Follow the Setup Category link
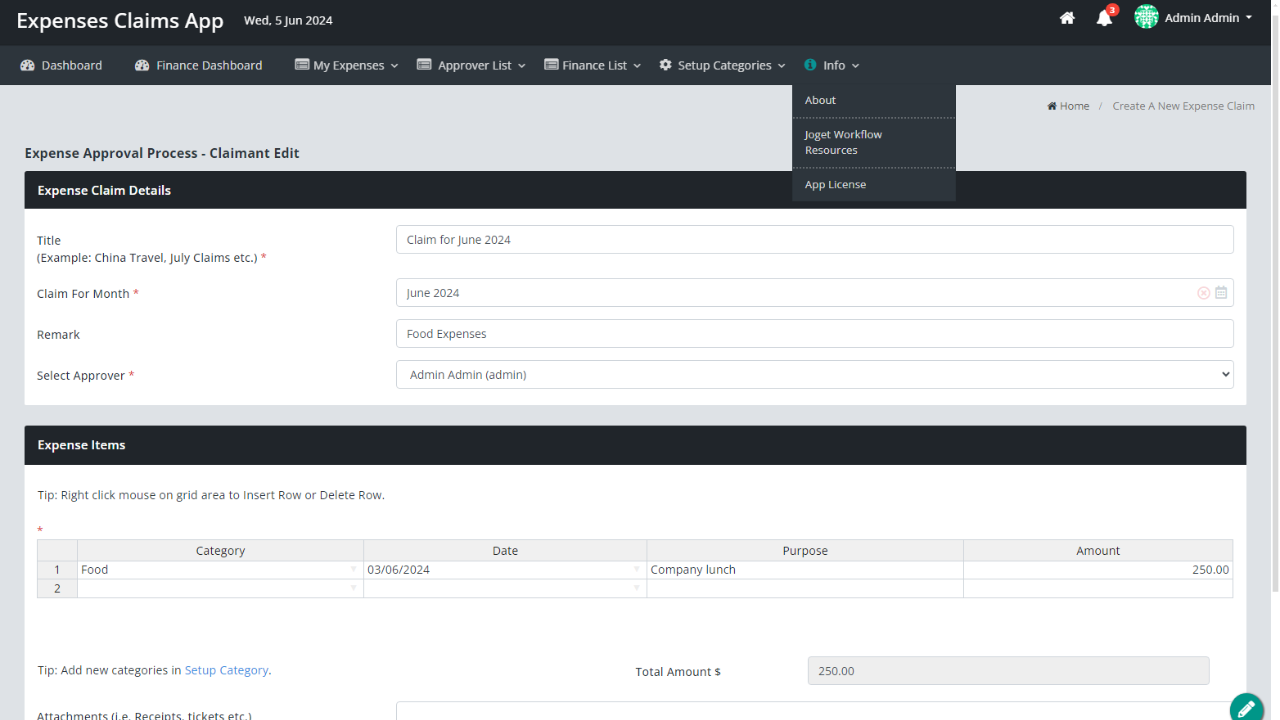Image resolution: width=1280 pixels, height=720 pixels. click(227, 670)
